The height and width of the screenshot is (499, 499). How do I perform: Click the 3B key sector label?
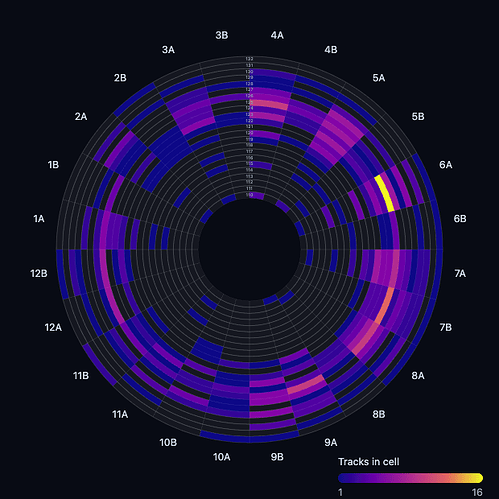tap(222, 35)
